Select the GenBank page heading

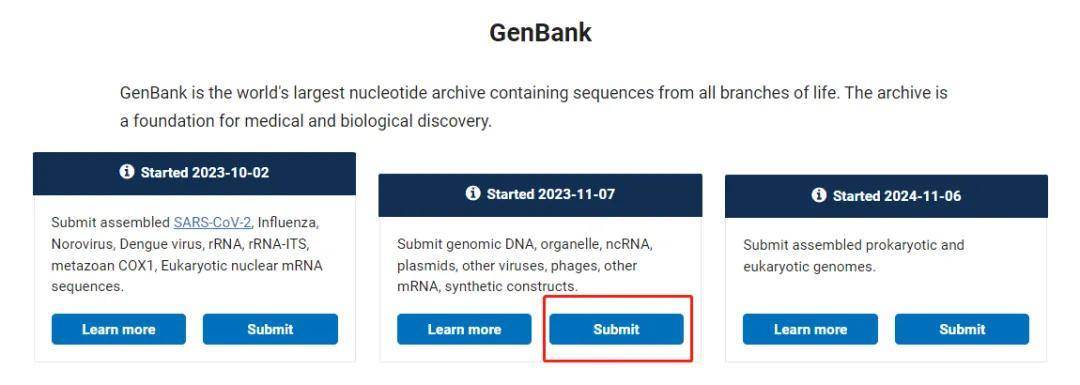(x=540, y=32)
